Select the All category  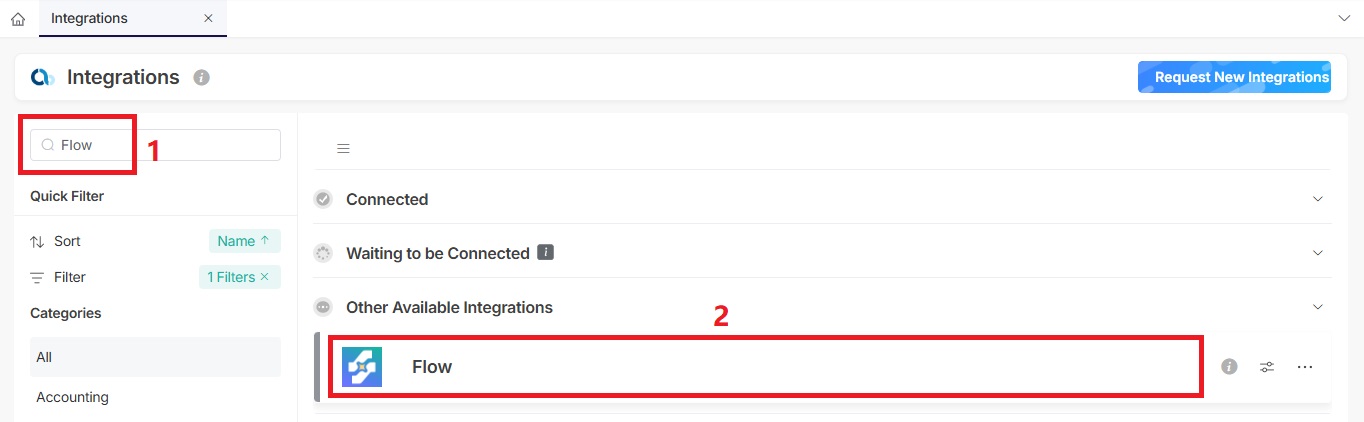pyautogui.click(x=155, y=357)
